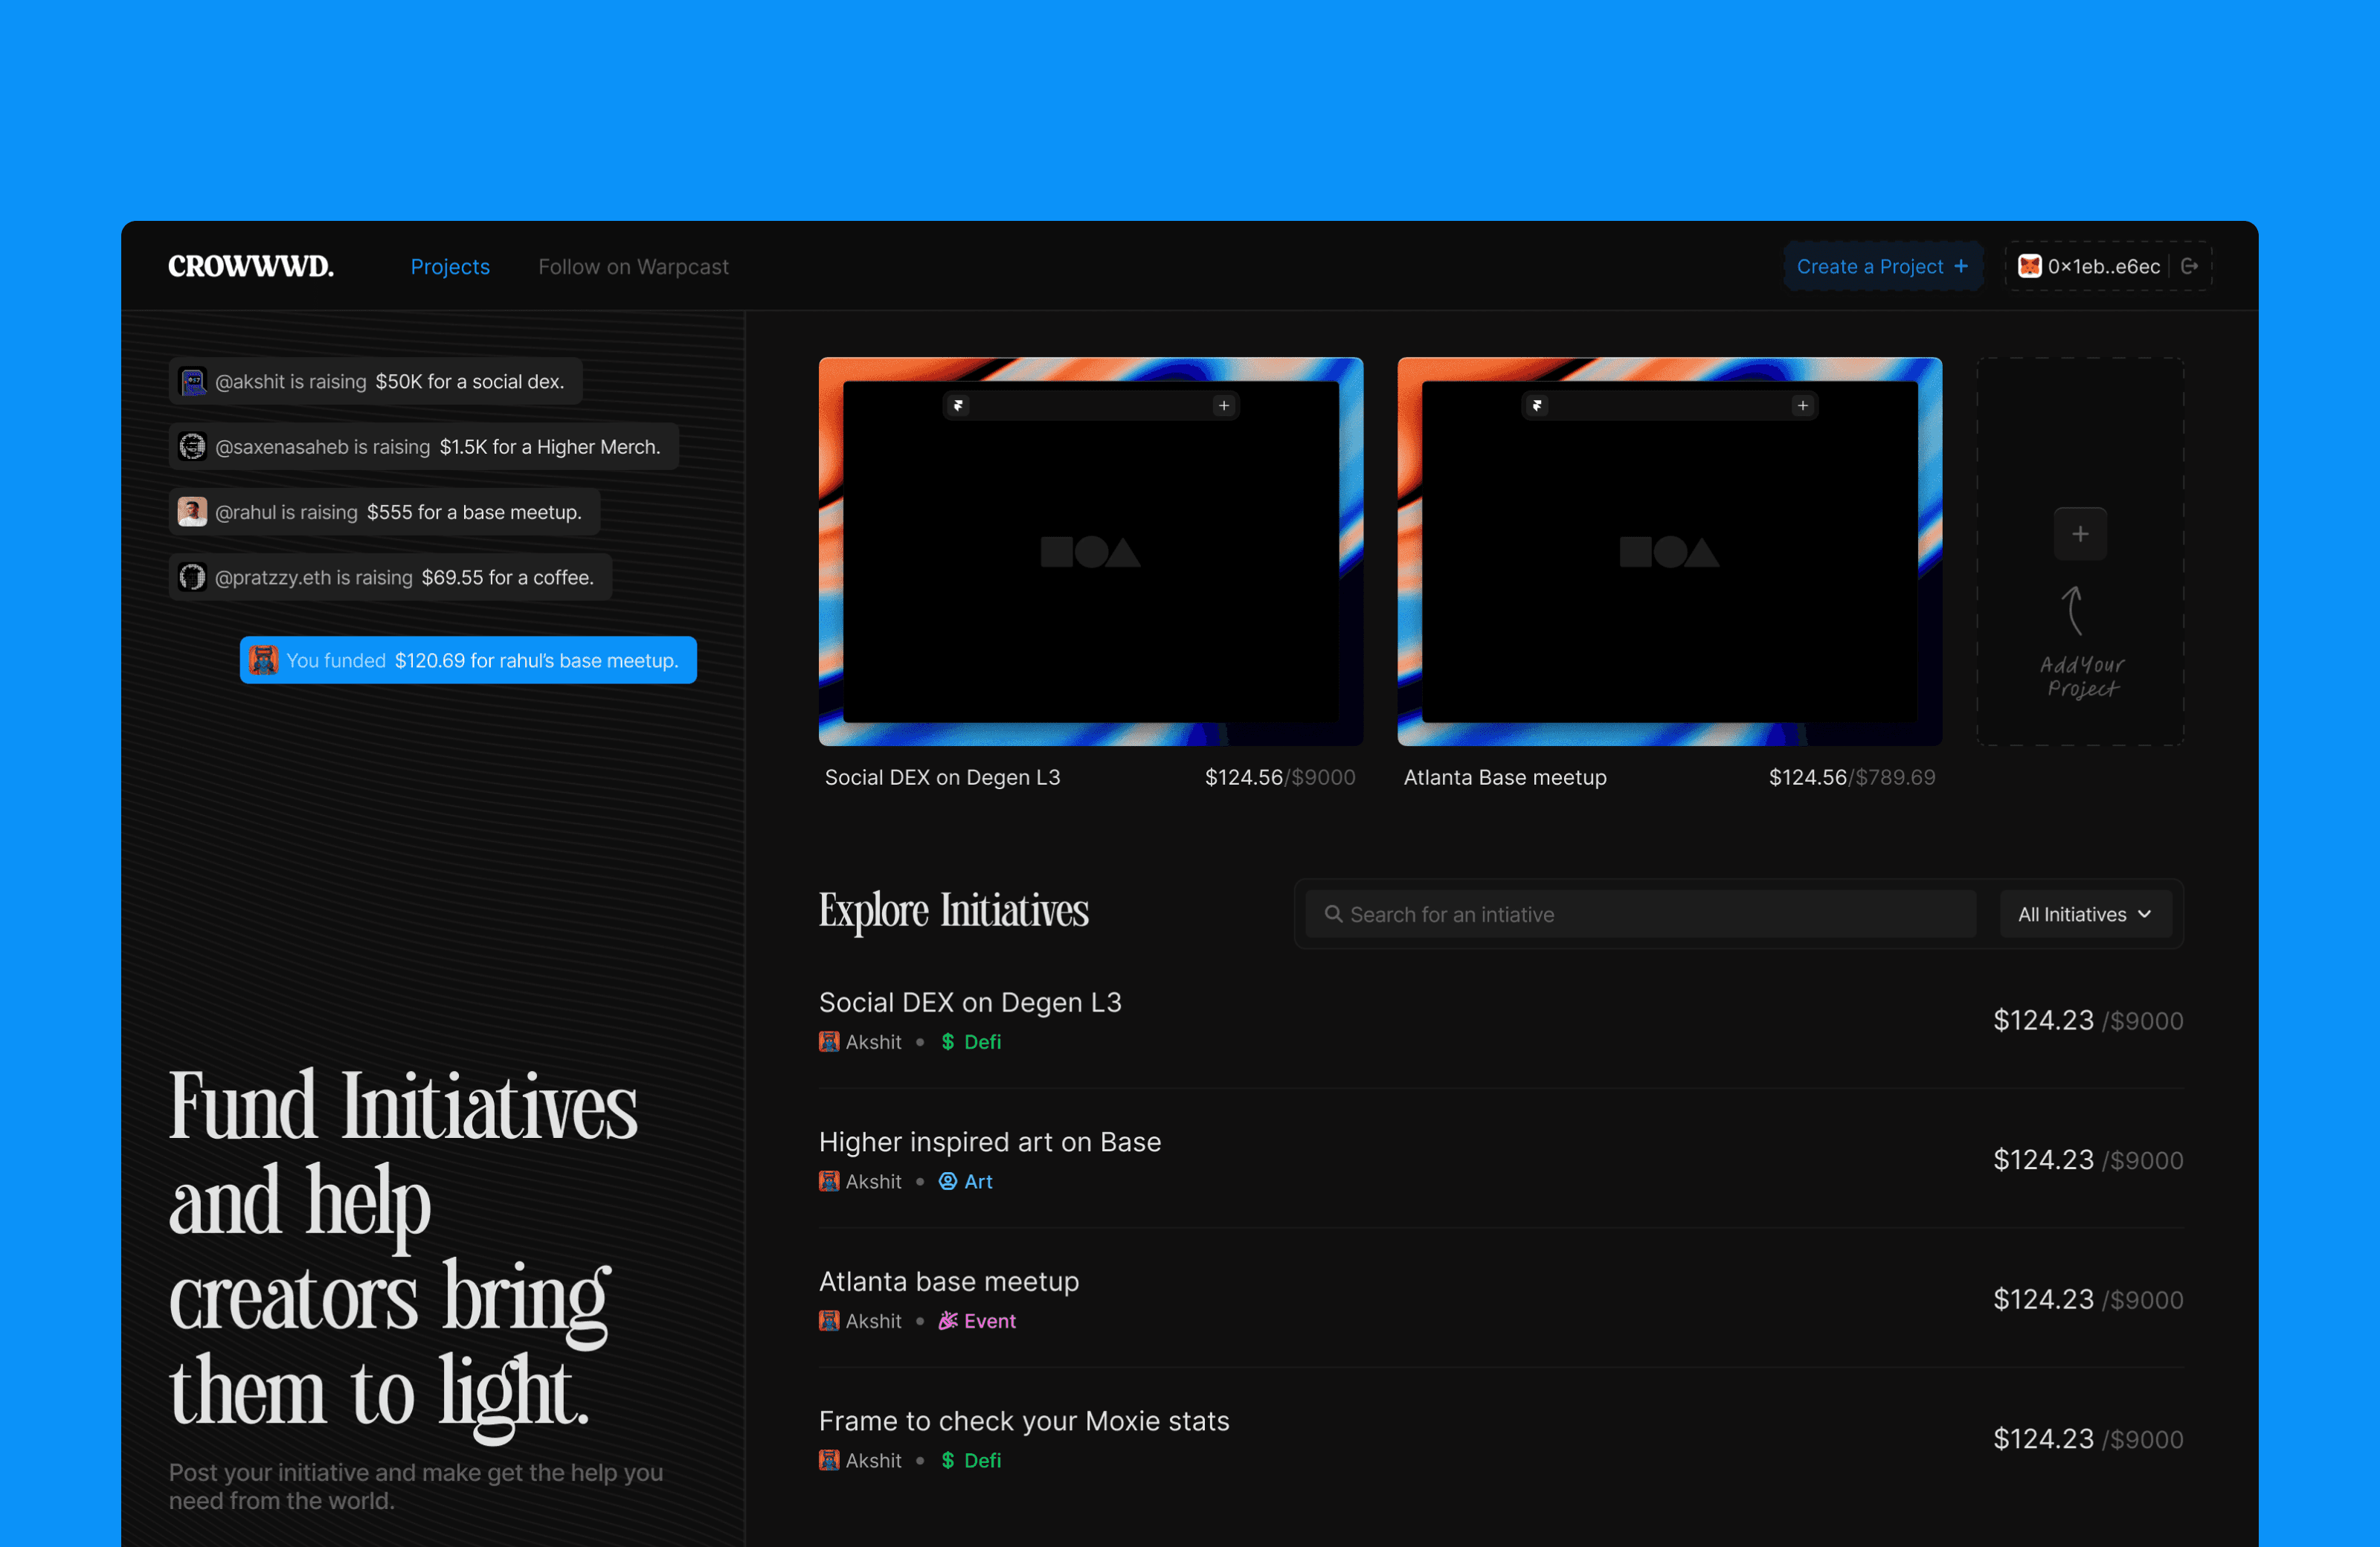Click the "$555 for a base meetup." feed text

click(474, 512)
